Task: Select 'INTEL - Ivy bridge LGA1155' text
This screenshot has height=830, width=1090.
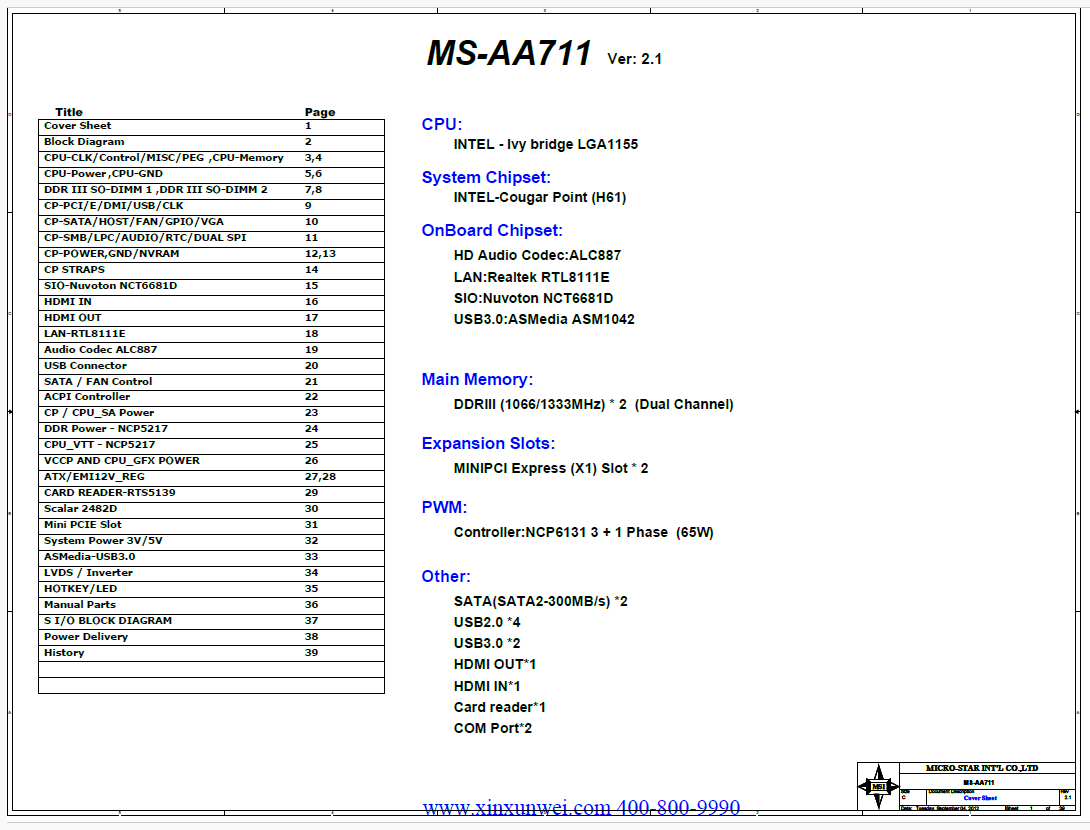Action: click(546, 145)
